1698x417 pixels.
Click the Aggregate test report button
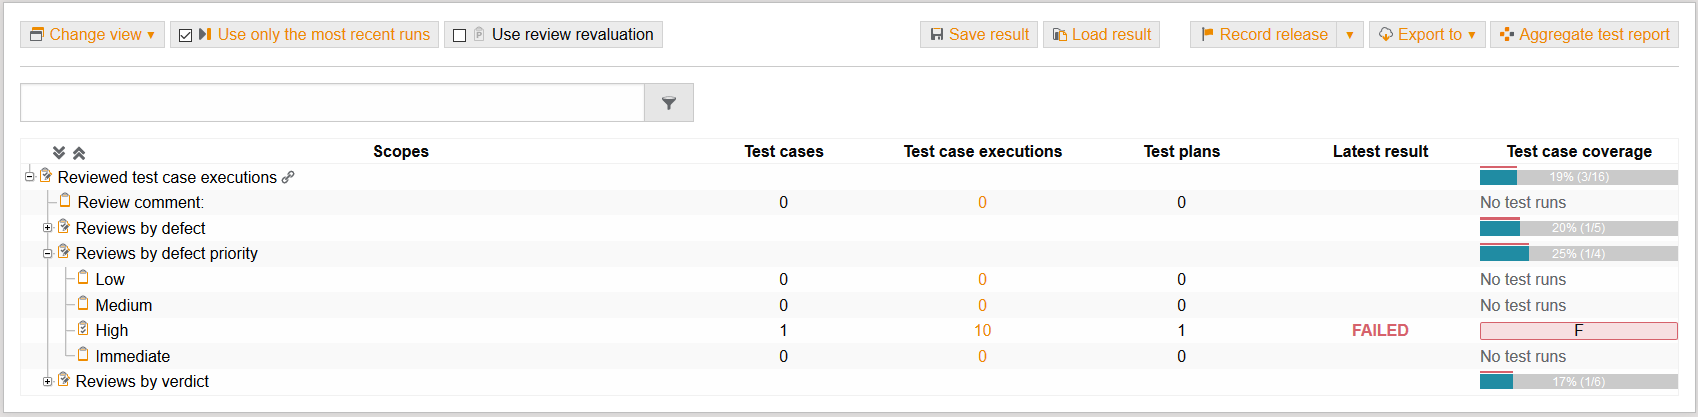click(x=1584, y=35)
